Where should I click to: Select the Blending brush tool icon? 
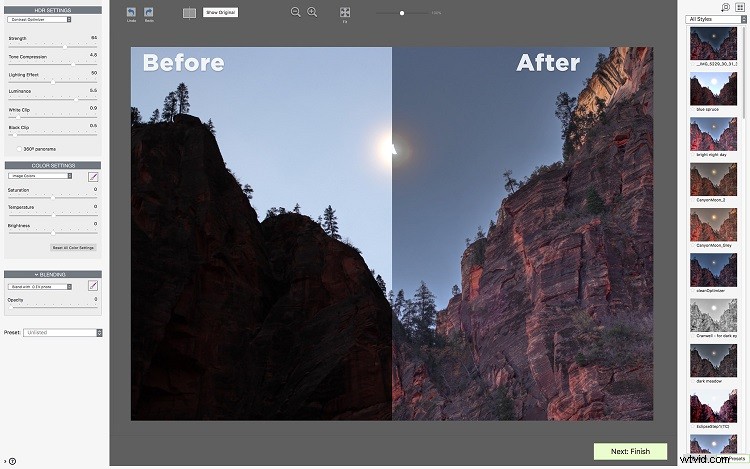coord(93,286)
